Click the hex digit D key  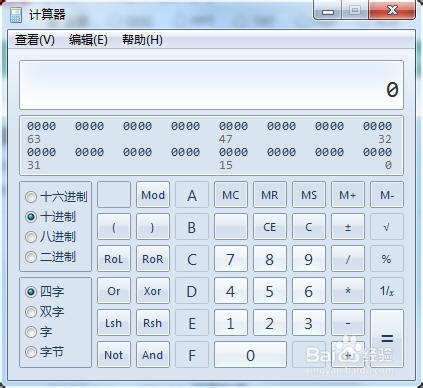pos(192,291)
